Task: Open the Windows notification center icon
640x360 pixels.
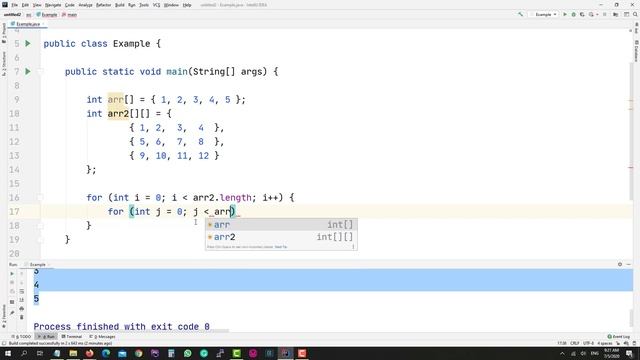Action: pos(629,353)
